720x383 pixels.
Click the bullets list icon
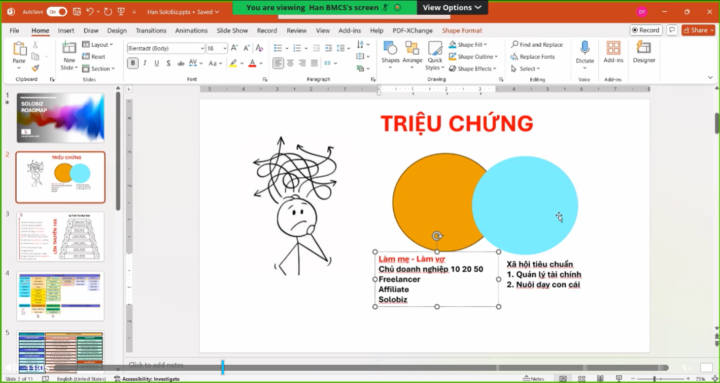pos(277,48)
